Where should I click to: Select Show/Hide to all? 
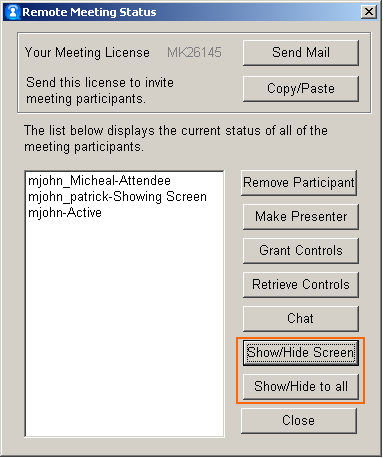(301, 387)
